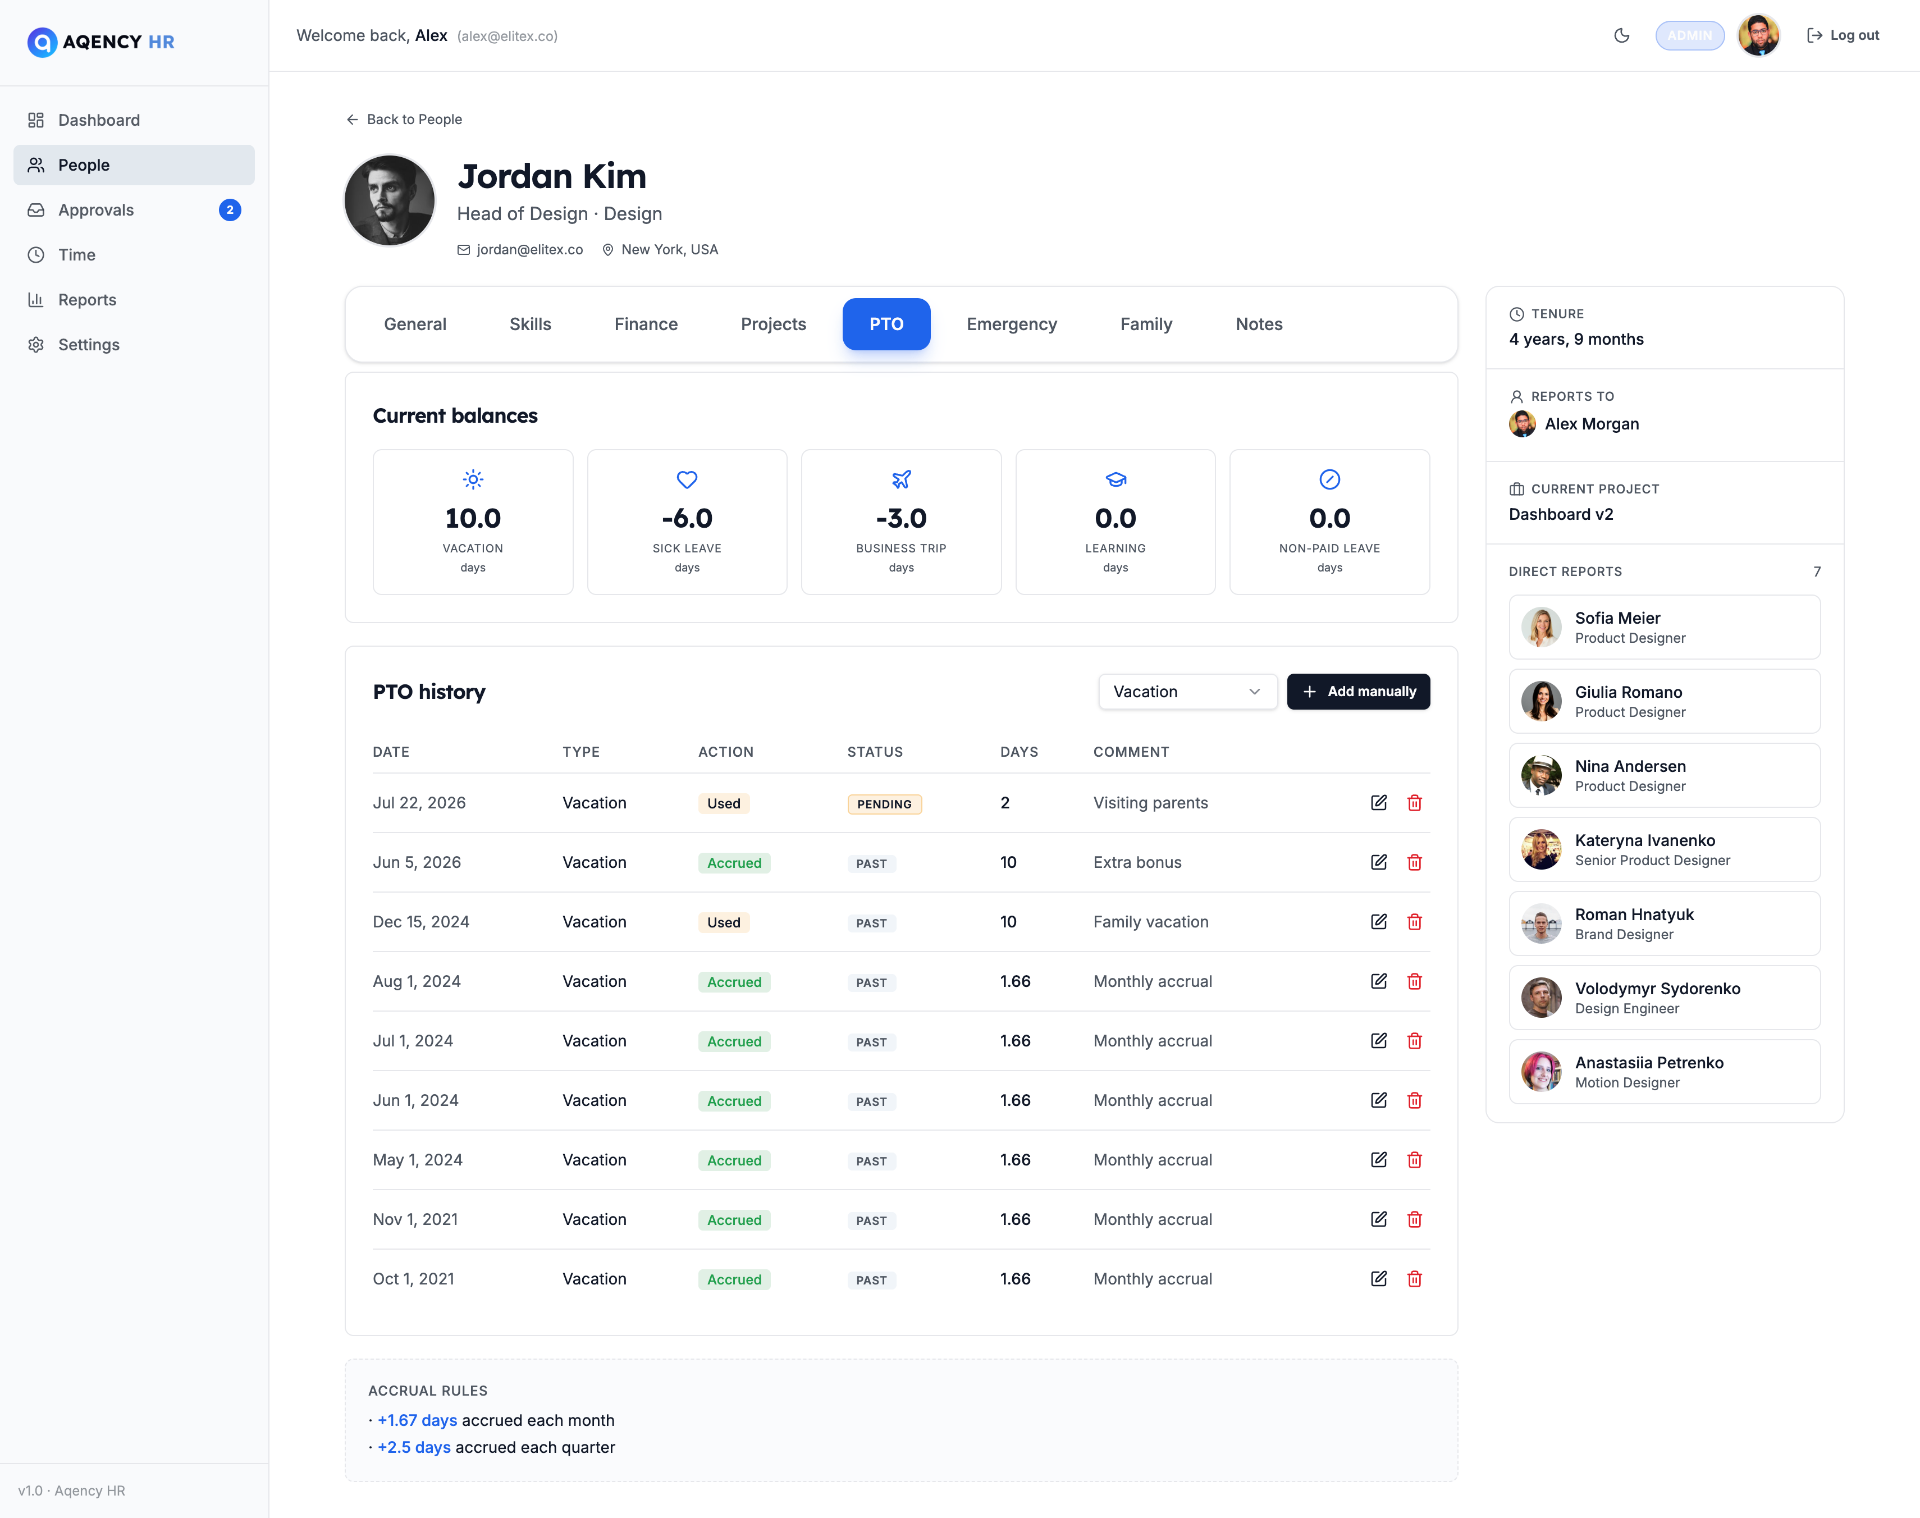Switch to the Emergency tab
This screenshot has width=1920, height=1518.
click(1011, 324)
